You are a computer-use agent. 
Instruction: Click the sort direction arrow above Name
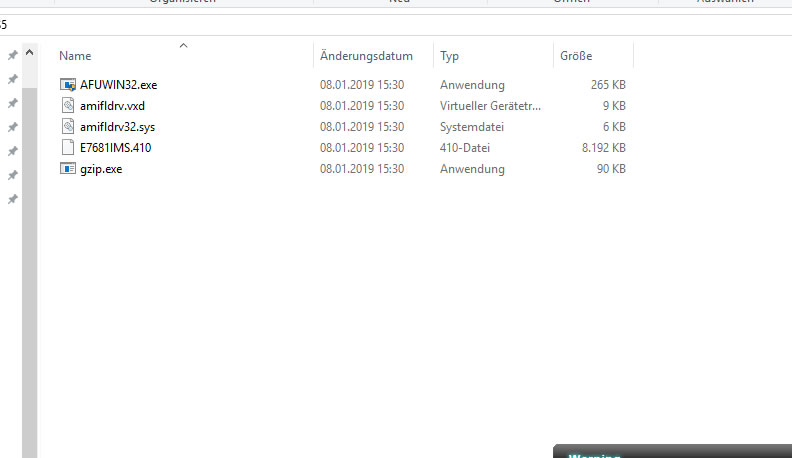point(183,45)
